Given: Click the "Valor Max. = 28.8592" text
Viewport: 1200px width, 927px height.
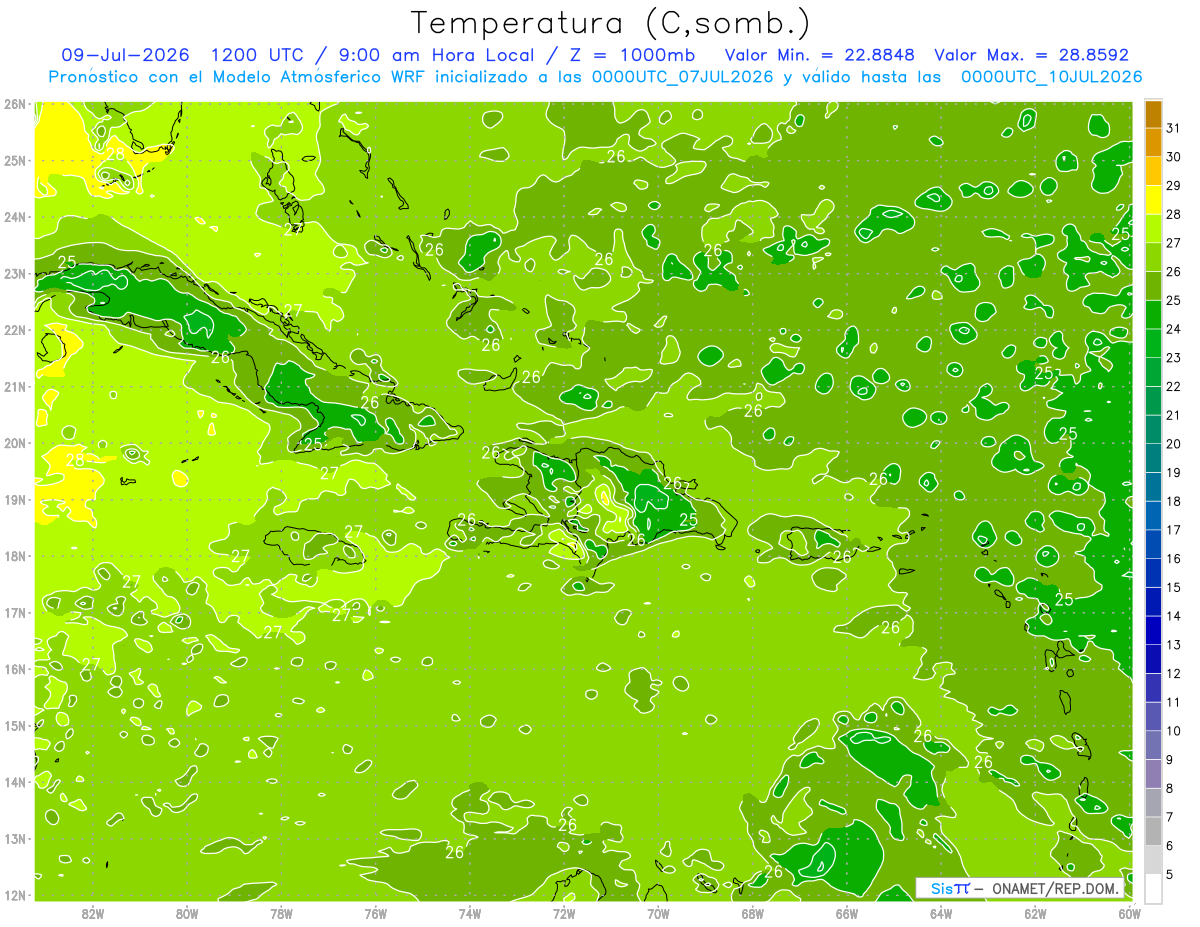Looking at the screenshot, I should (1031, 55).
